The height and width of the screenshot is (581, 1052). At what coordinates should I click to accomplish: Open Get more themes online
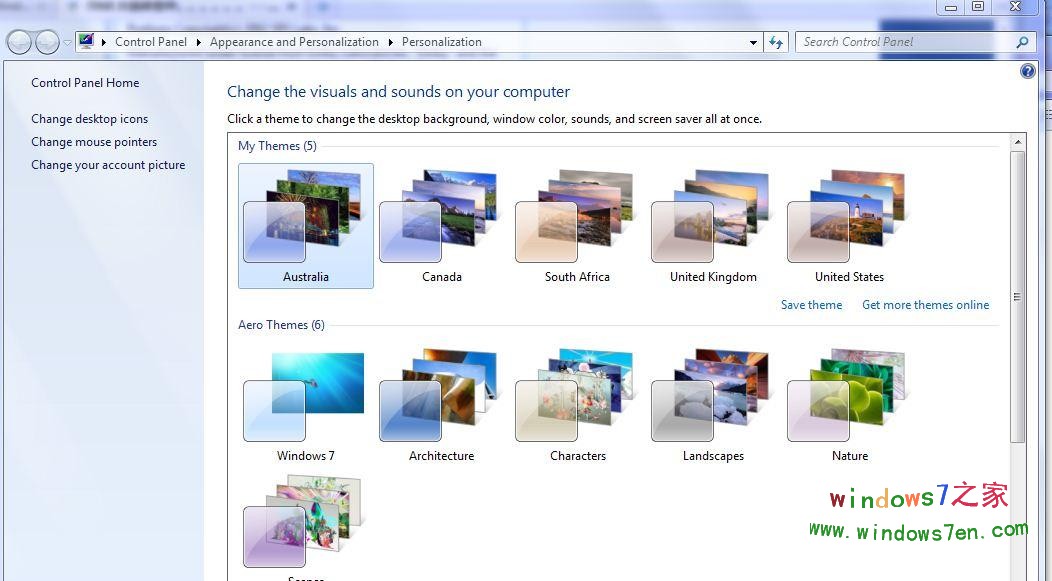coord(925,304)
